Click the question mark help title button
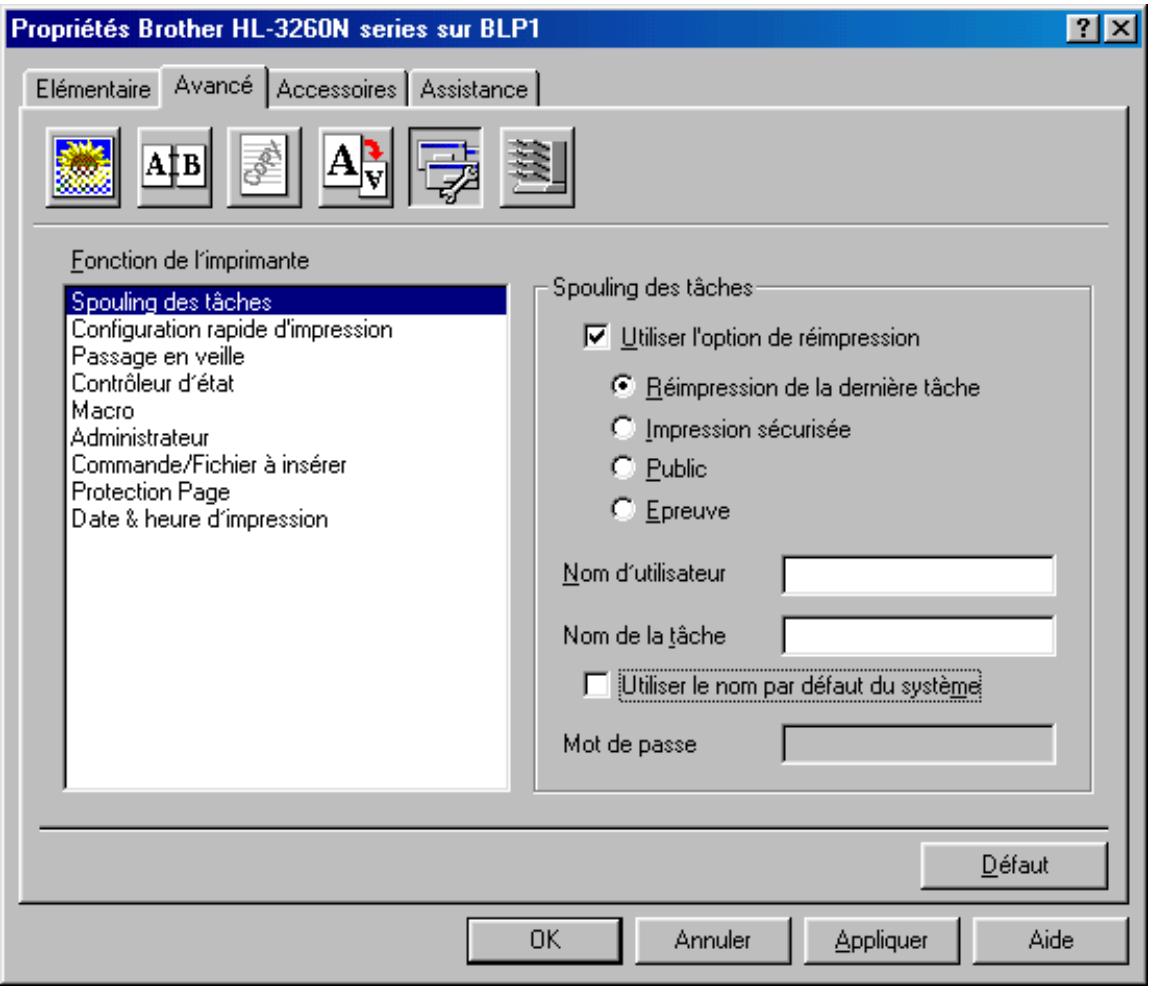The height and width of the screenshot is (992, 1154). point(1083,29)
